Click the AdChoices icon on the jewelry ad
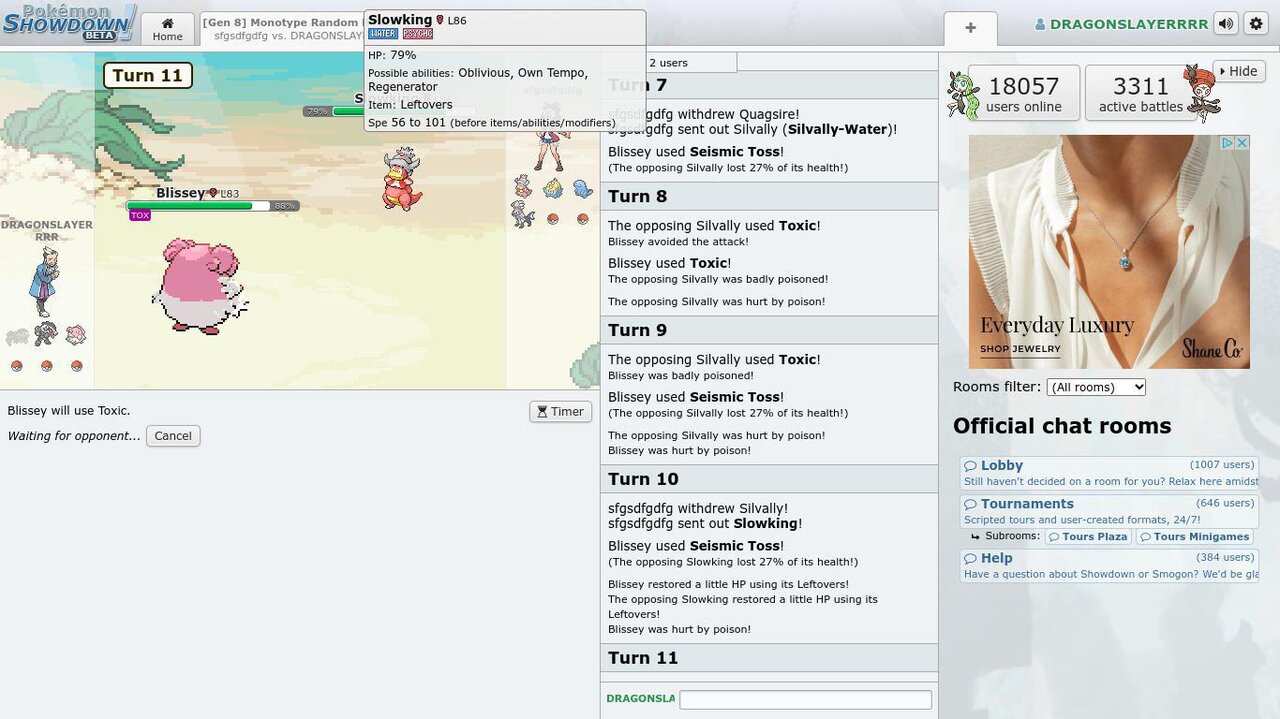Screen dimensions: 1280x719 [x=1228, y=143]
